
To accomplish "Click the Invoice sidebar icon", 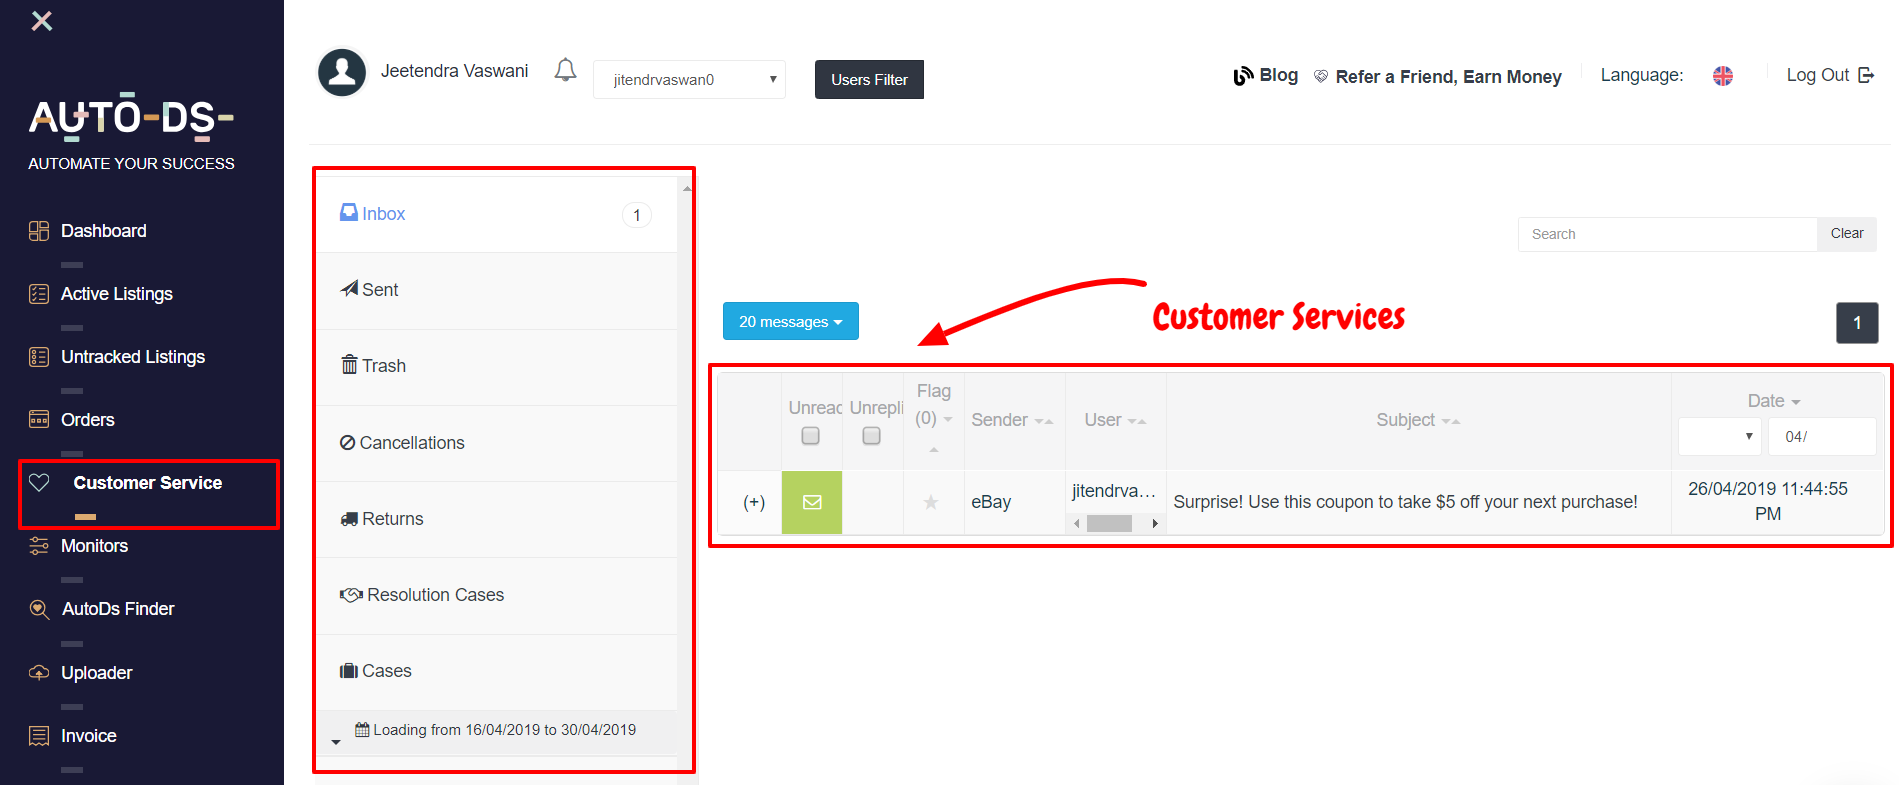I will [39, 736].
